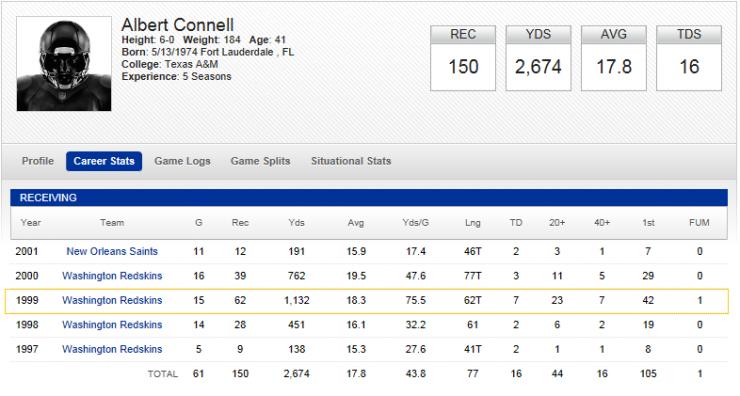Select the Career Stats tab
Screen dimensions: 740x396
[x=104, y=161]
